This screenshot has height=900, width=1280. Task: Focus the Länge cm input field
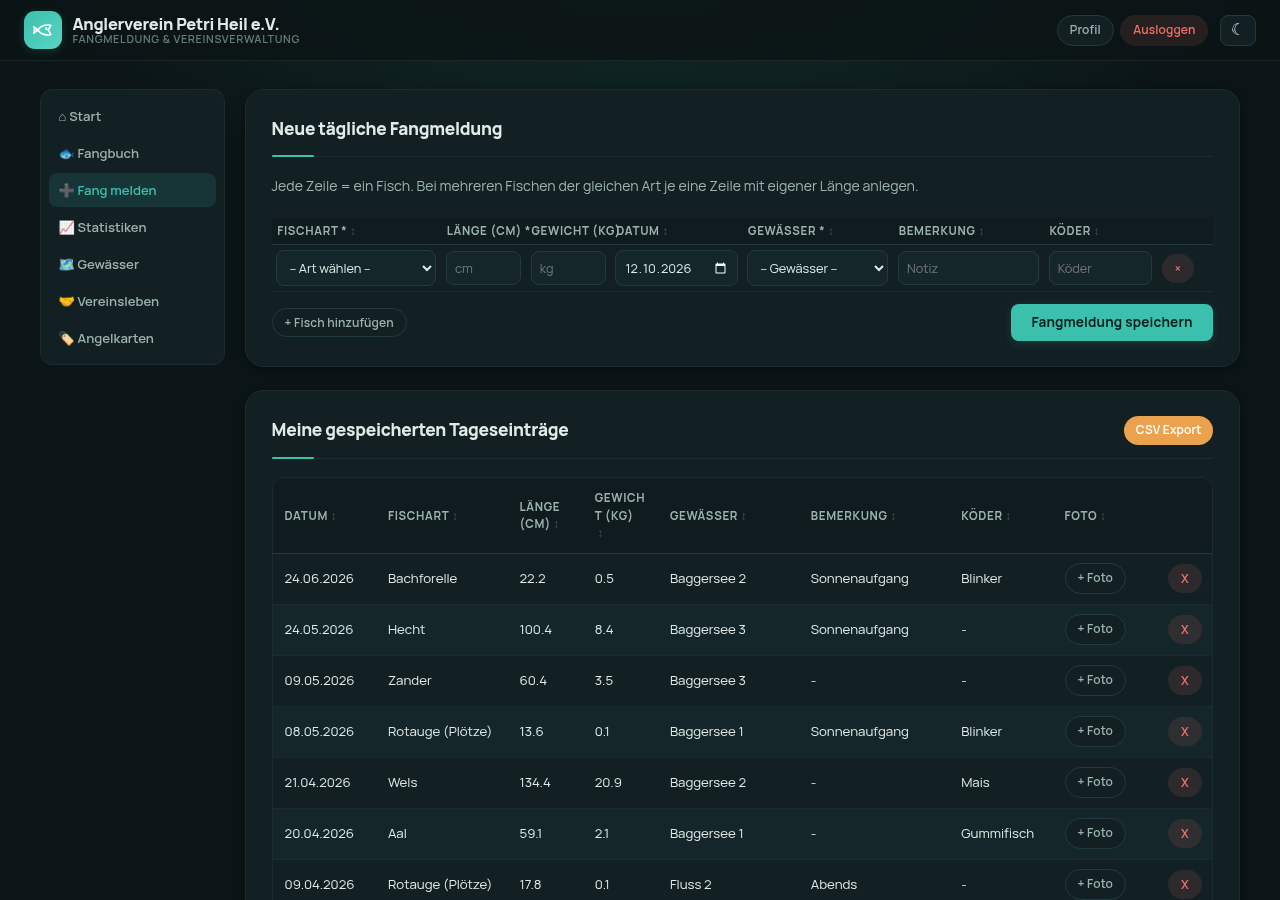point(483,268)
